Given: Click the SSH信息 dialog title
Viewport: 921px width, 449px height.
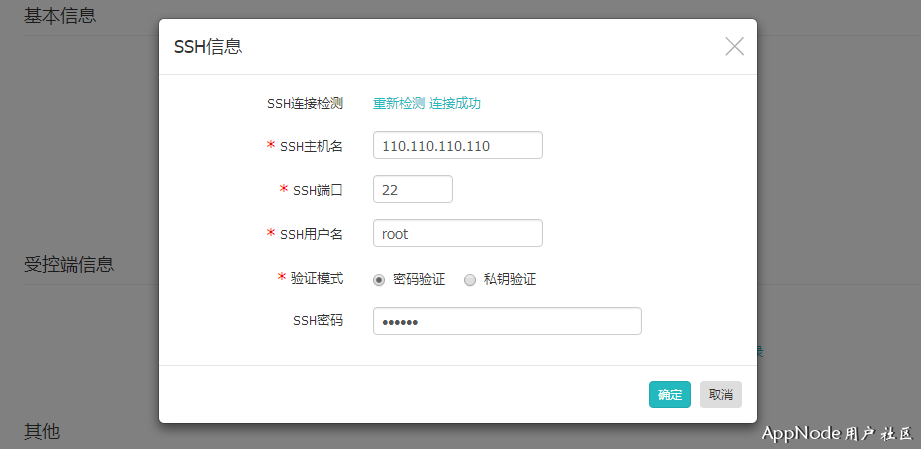Looking at the screenshot, I should tap(208, 47).
